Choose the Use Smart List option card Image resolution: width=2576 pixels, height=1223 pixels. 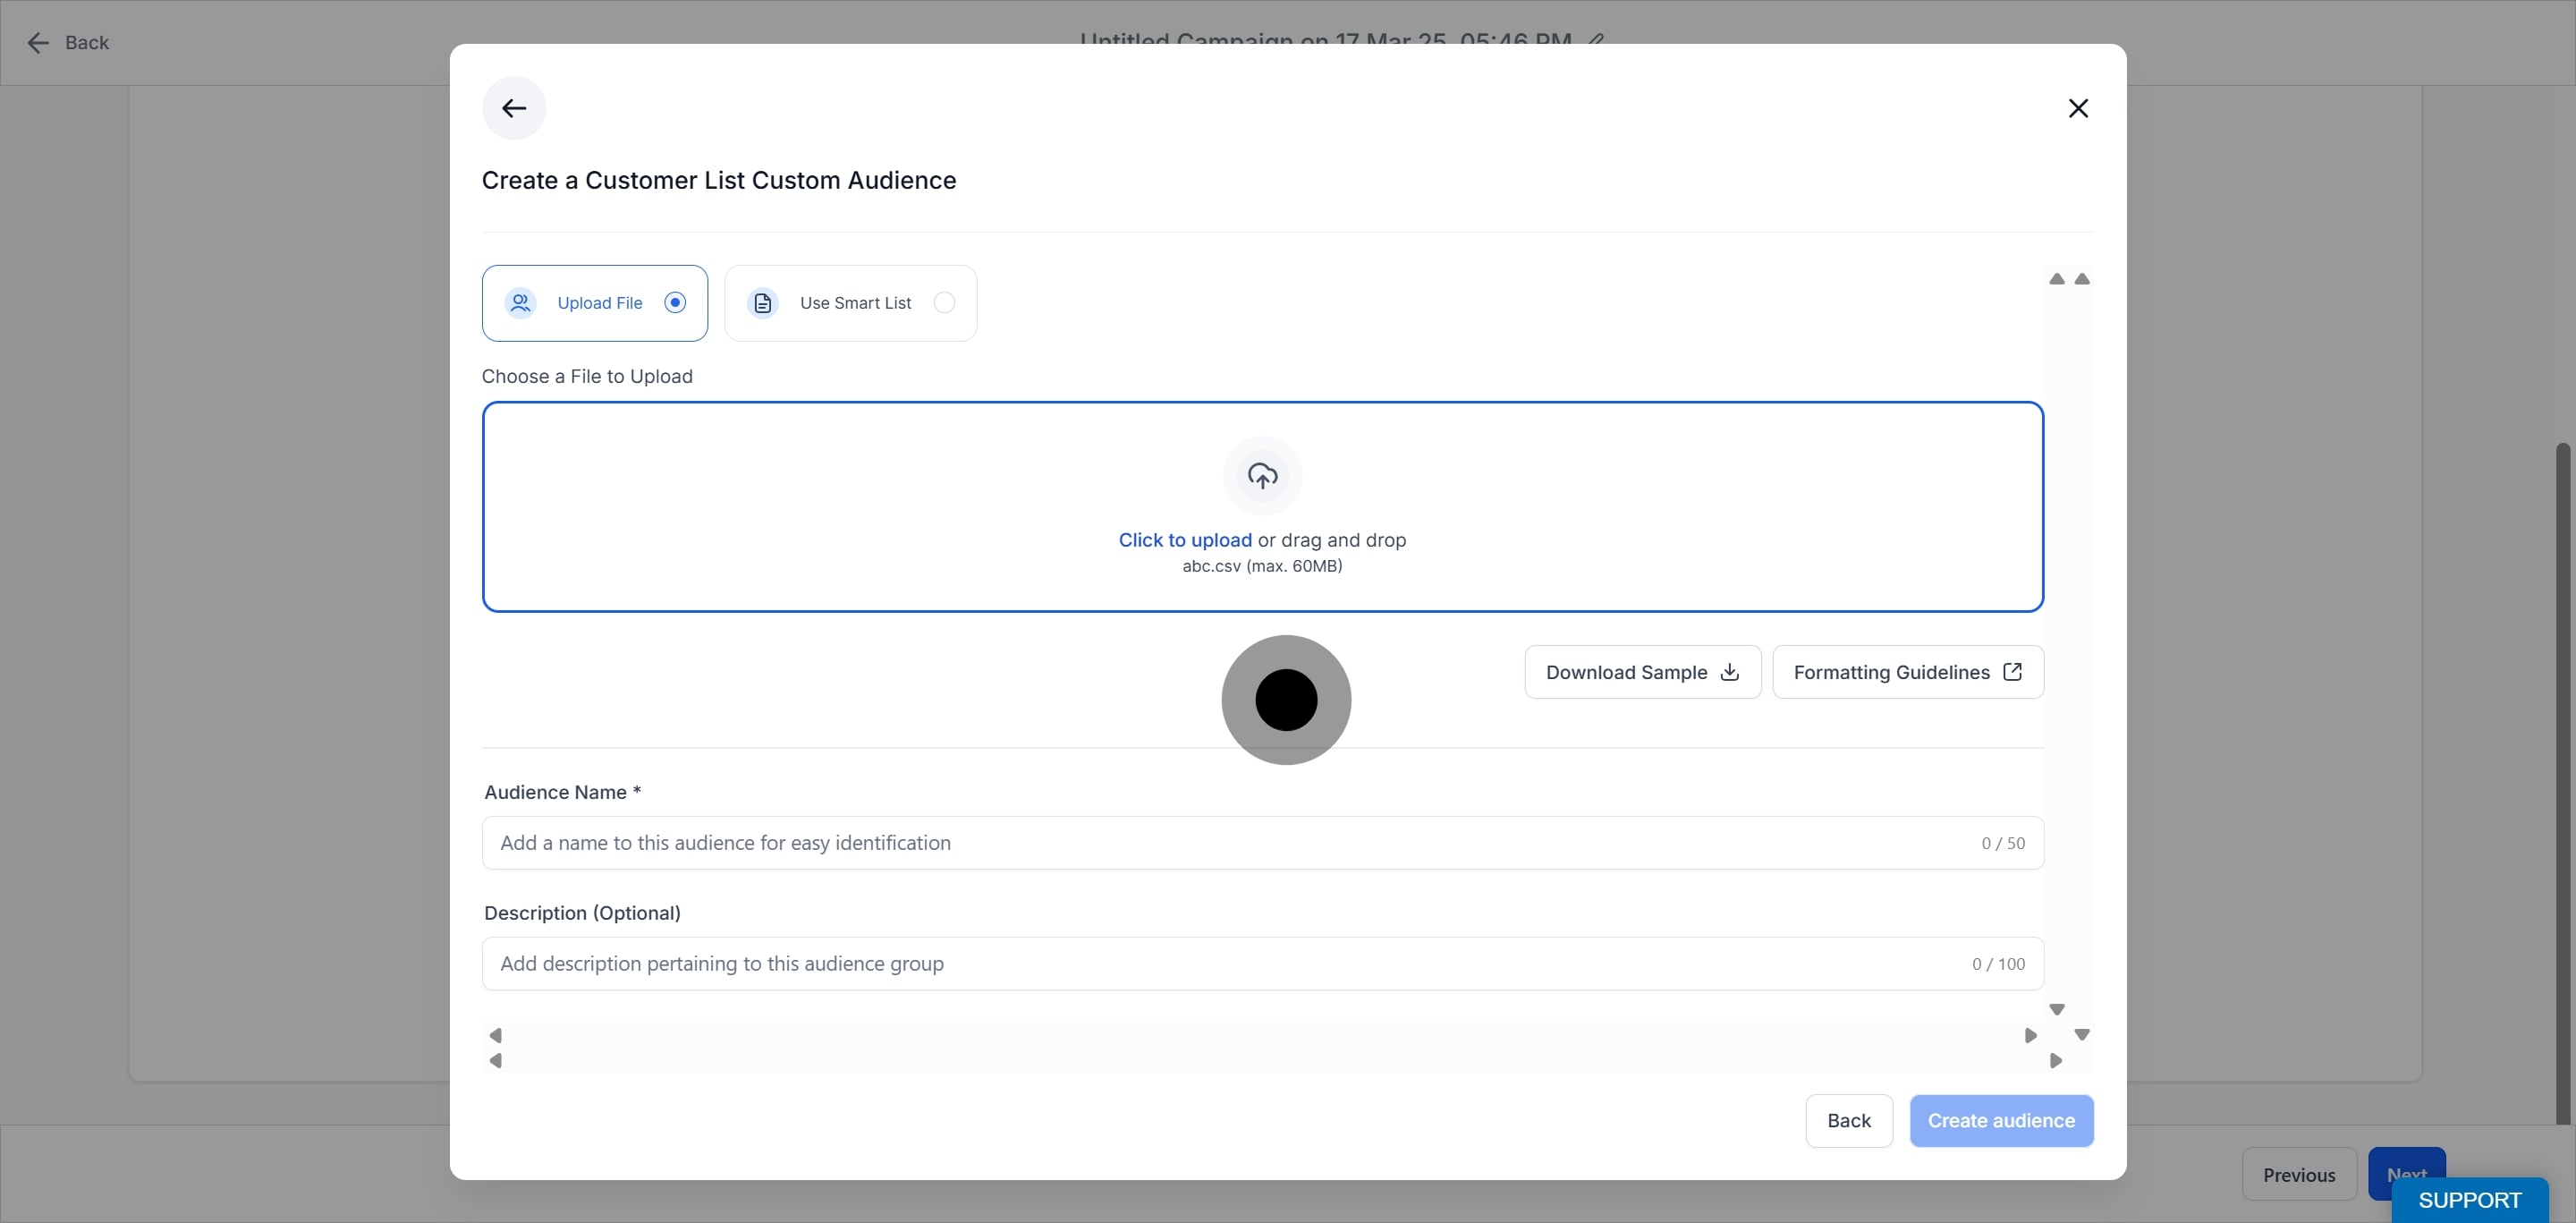click(850, 302)
